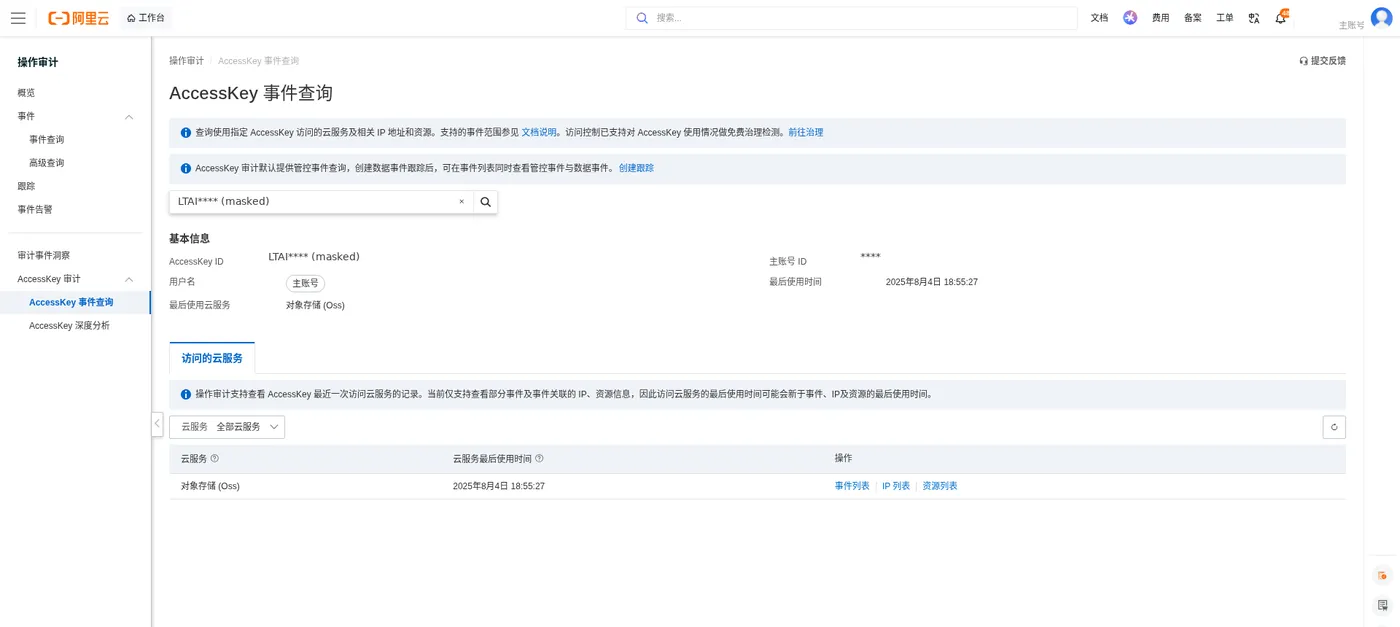Image resolution: width=1400 pixels, height=627 pixels.
Task: Collapse the AccessKey 审计 sidebar group
Action: [x=129, y=280]
